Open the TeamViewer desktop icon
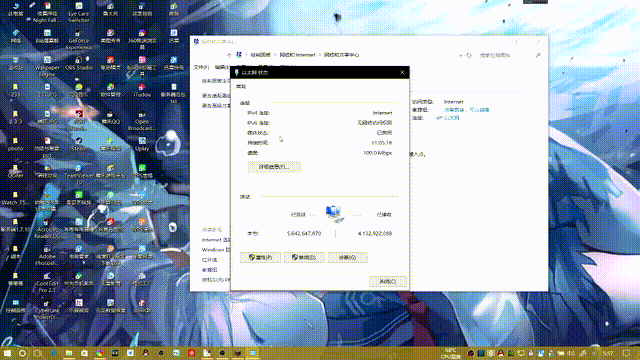 pyautogui.click(x=79, y=175)
